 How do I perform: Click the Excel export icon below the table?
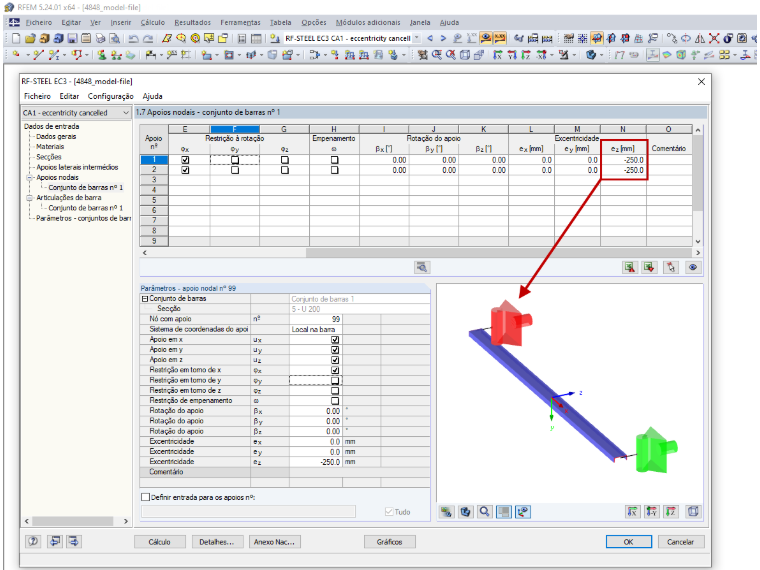pos(630,268)
